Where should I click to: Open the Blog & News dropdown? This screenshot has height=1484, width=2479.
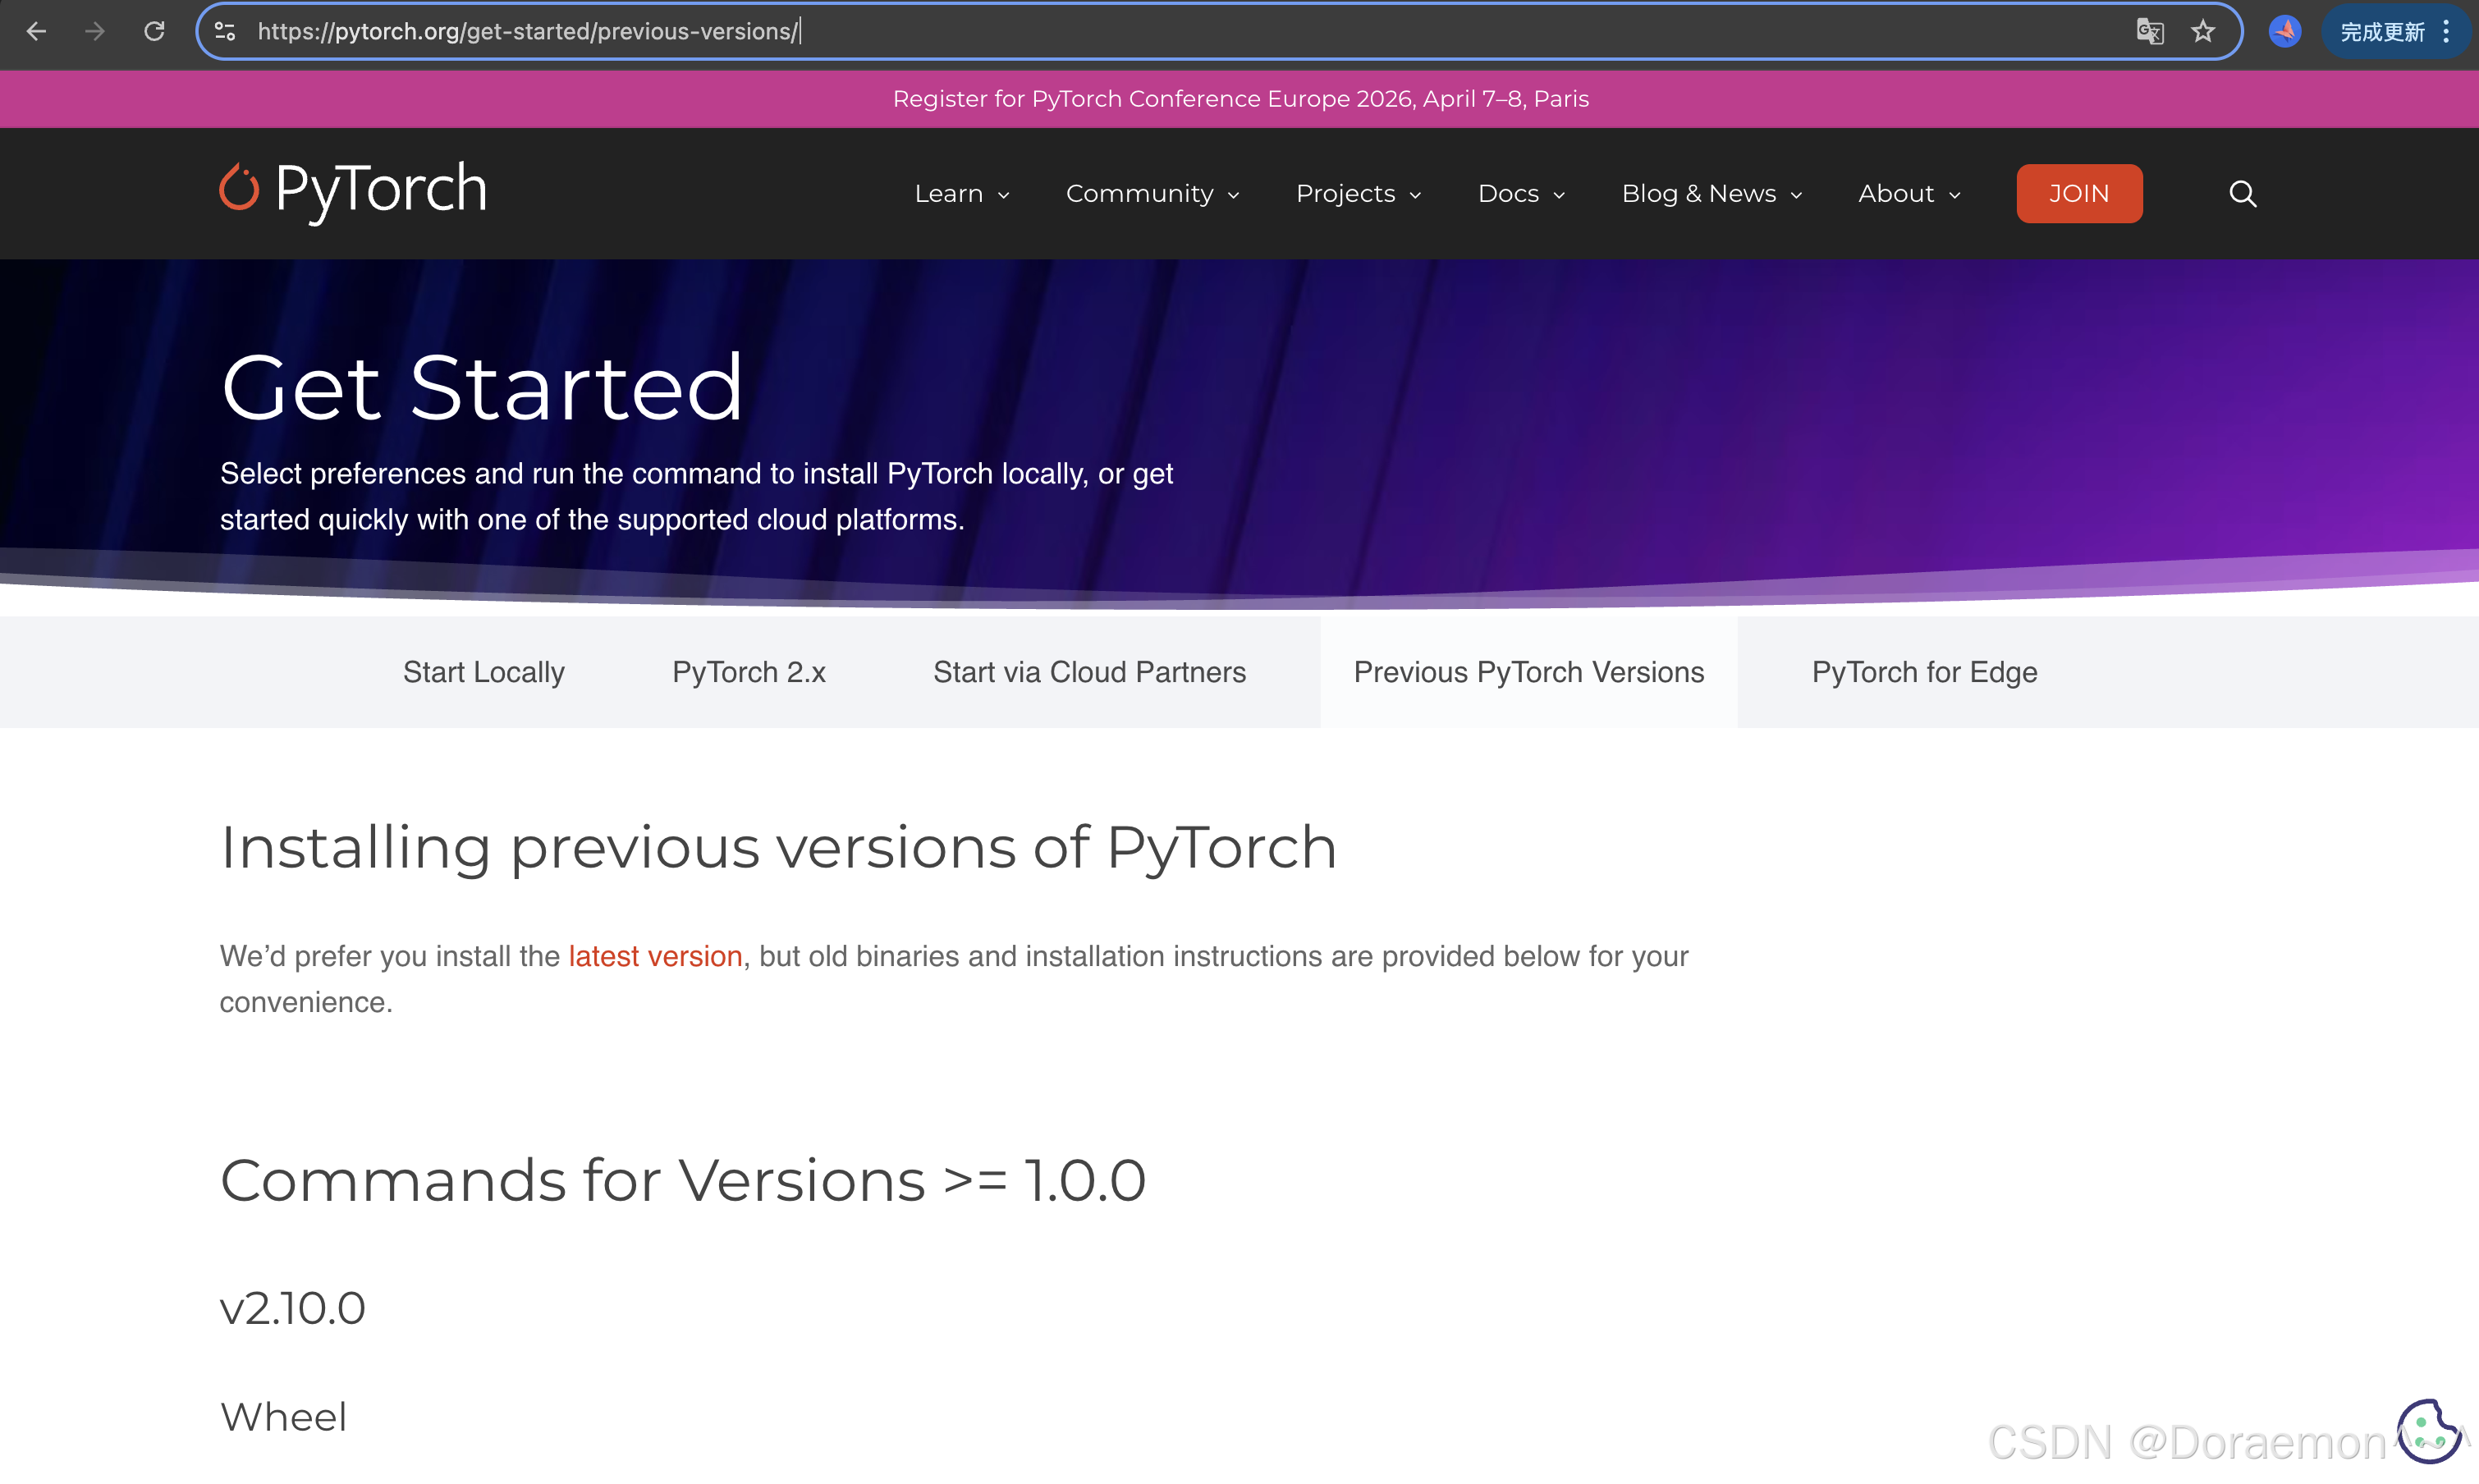[1711, 193]
